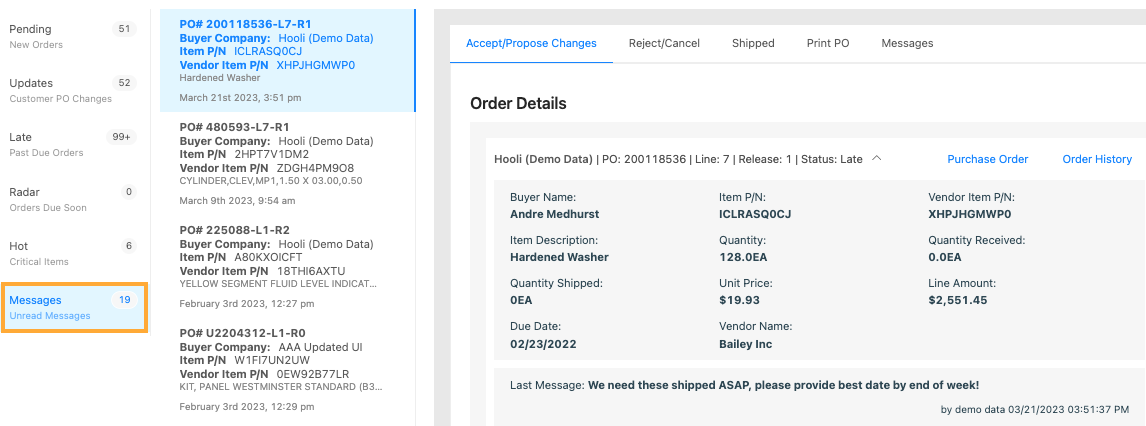Collapse the order header chevron after Status: Late
Viewport: 1146px width, 426px height.
[x=877, y=158]
